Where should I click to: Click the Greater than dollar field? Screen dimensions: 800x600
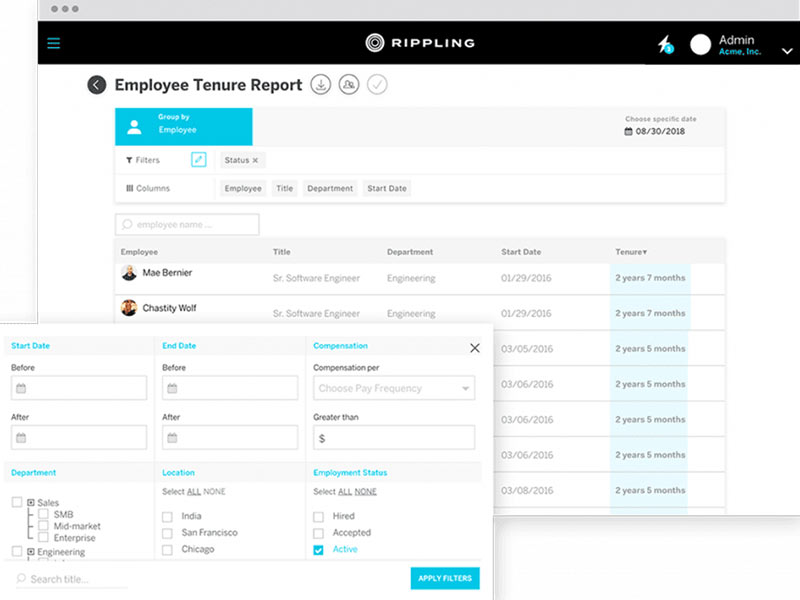tap(394, 438)
